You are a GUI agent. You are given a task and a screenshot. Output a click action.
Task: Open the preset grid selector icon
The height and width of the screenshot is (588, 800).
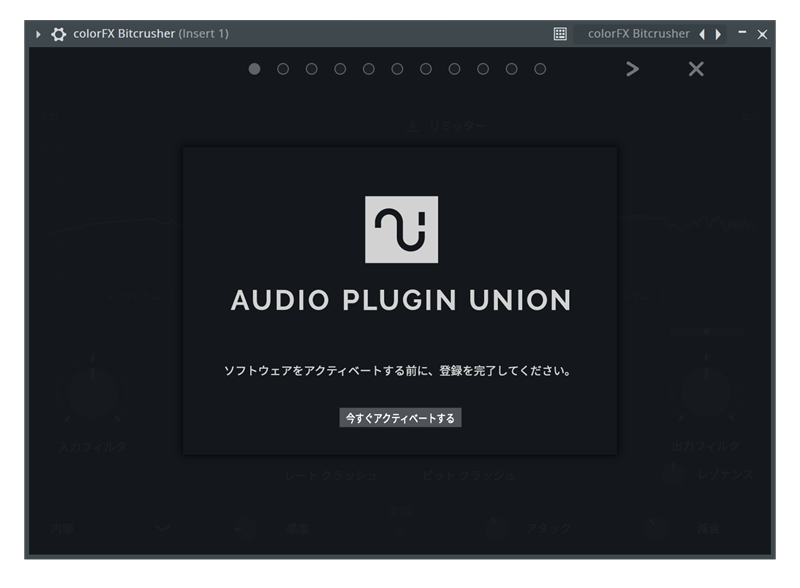560,34
